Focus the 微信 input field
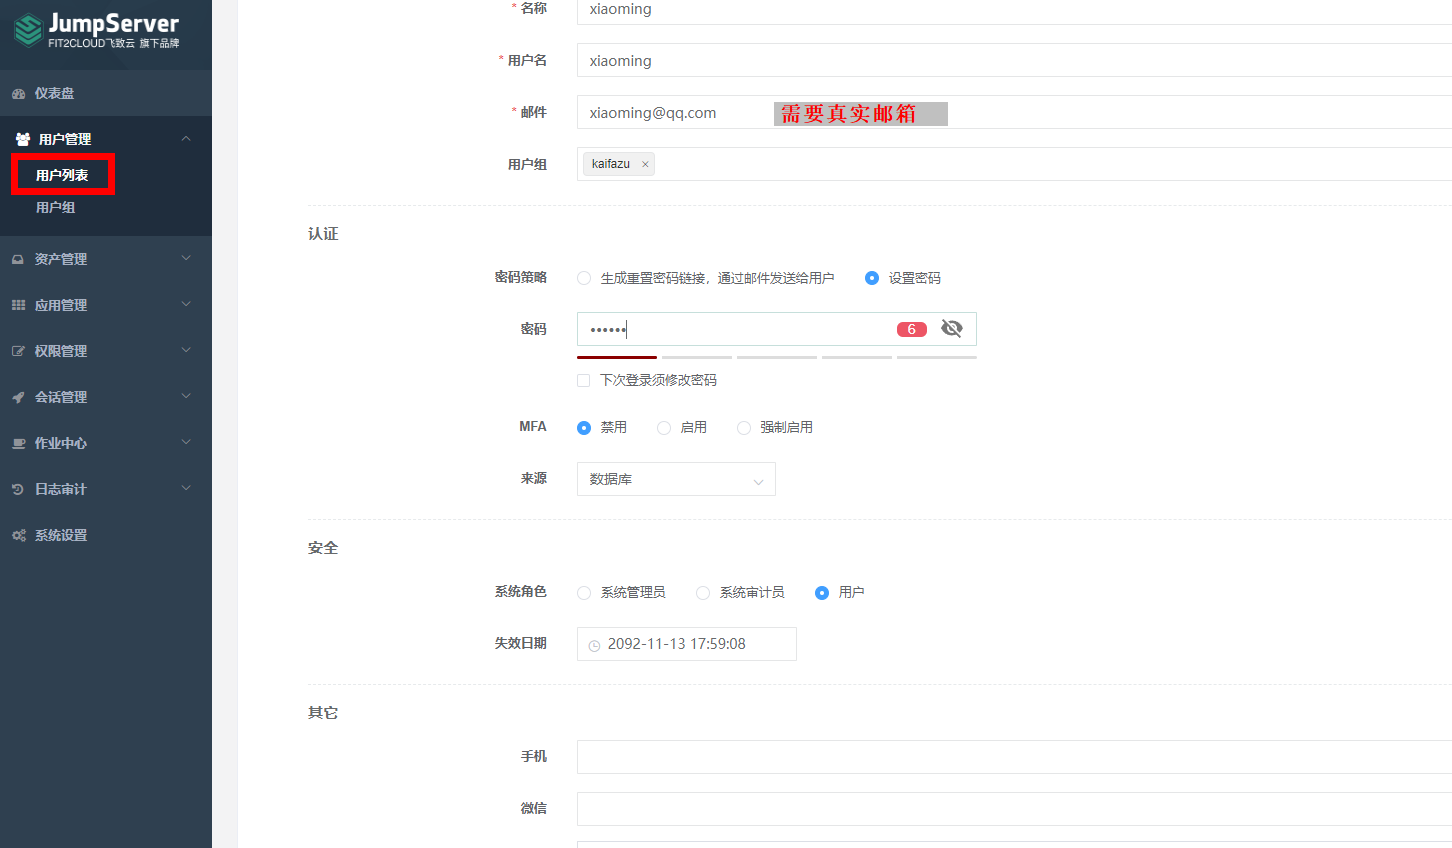Screen dimensions: 1452x848 1014,809
